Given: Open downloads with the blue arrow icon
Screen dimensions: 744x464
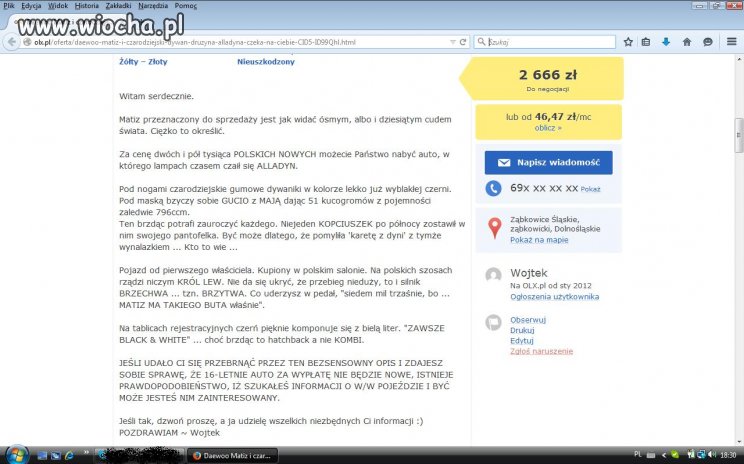Looking at the screenshot, I should tap(666, 42).
